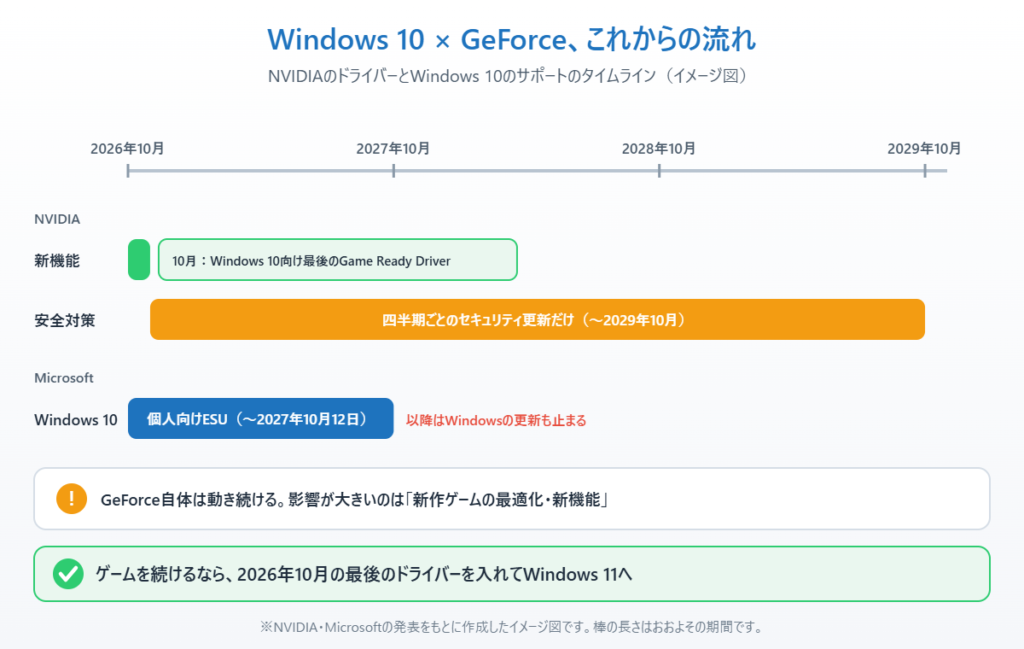Click the green checkmark icon
1024x649 pixels.
68,574
